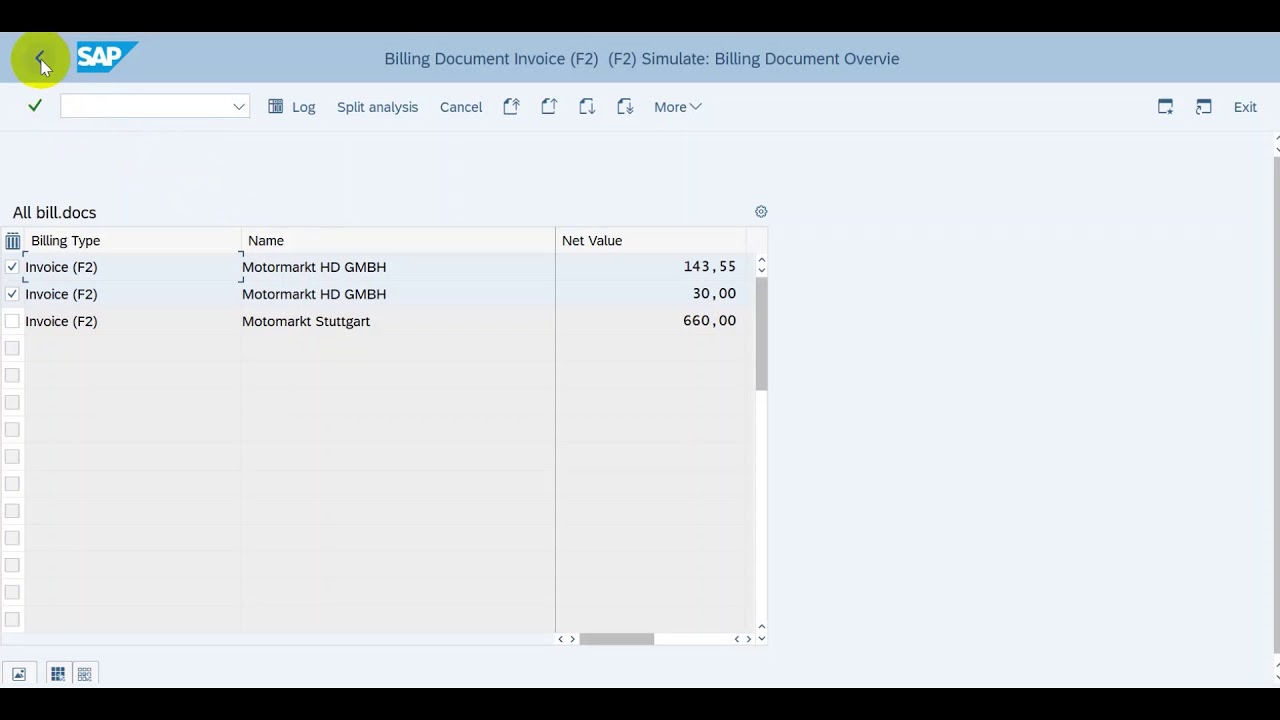Click the leftmost image icon in bottom bar
This screenshot has height=720, width=1280.
19,674
